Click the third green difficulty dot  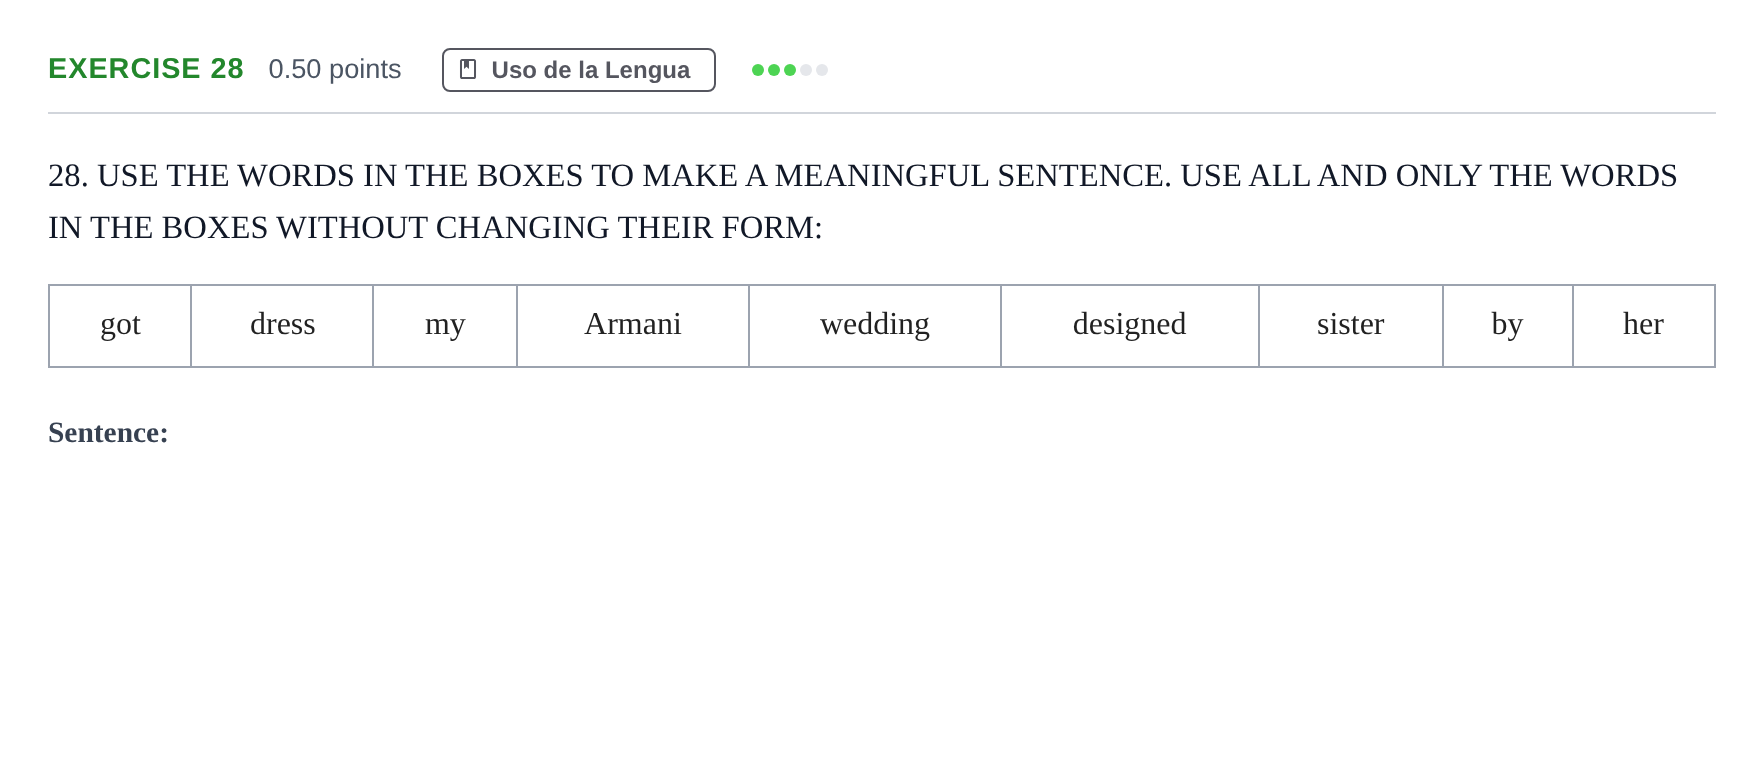point(790,70)
